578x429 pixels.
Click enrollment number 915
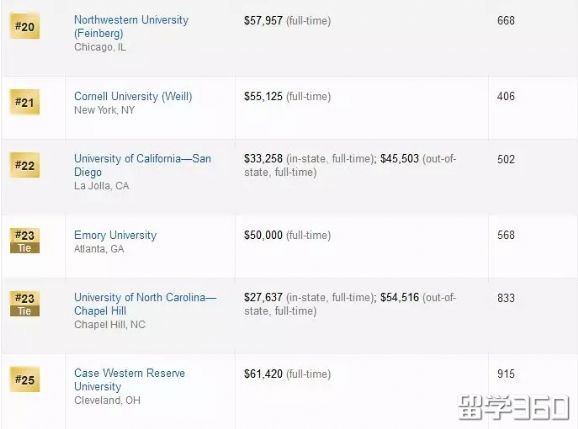coord(506,374)
